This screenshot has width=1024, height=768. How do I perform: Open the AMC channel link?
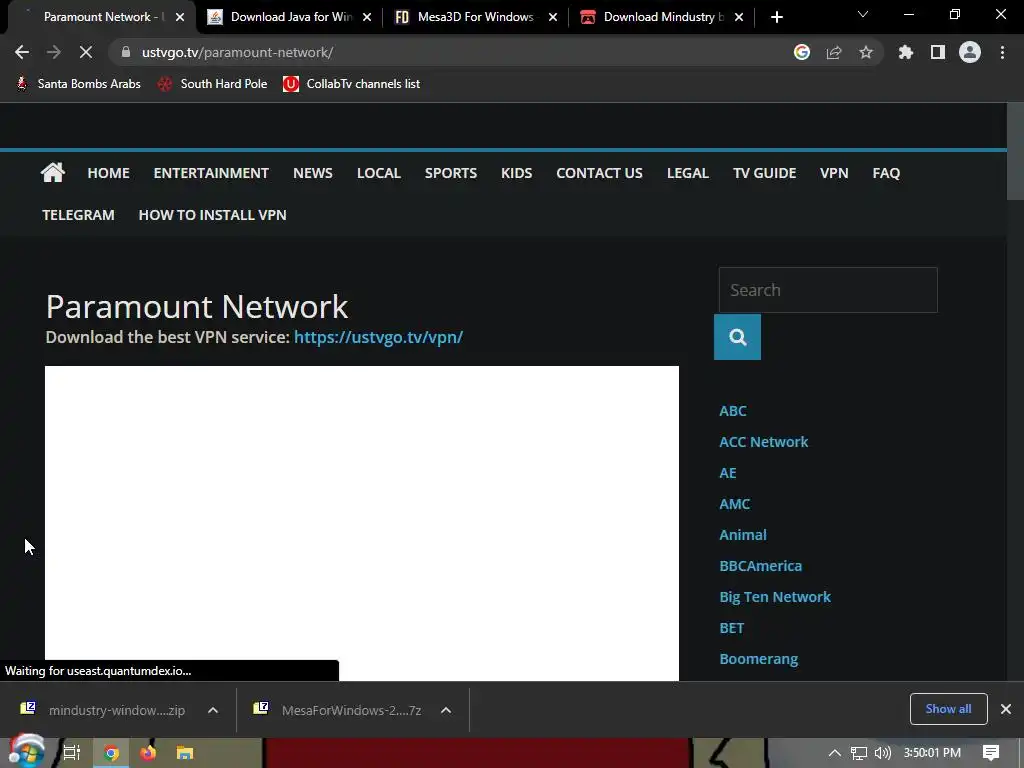tap(735, 504)
